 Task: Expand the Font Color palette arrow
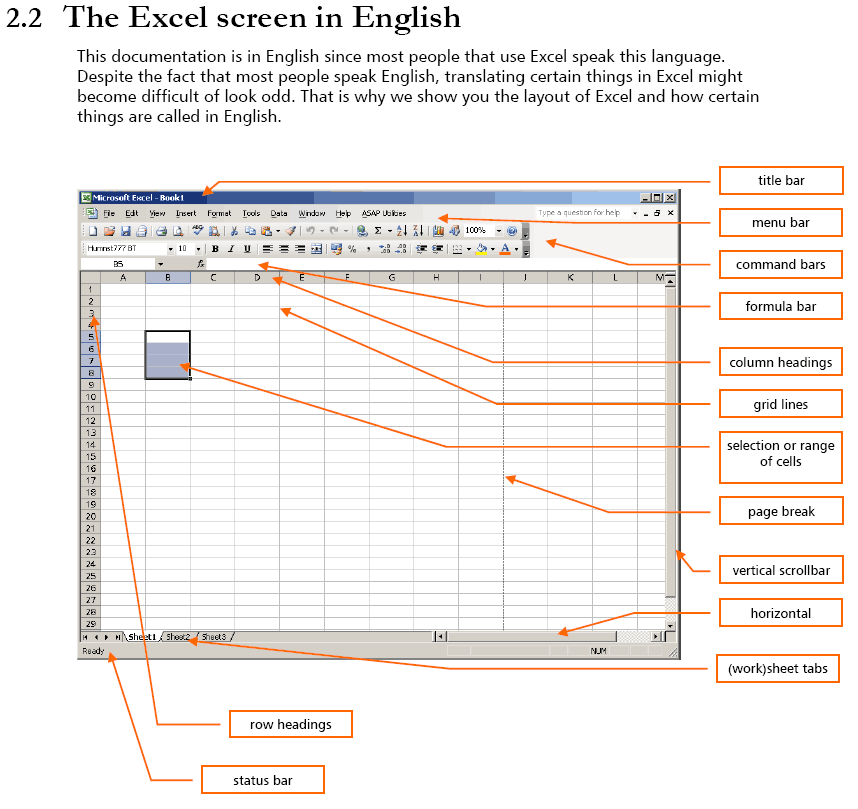coord(516,249)
